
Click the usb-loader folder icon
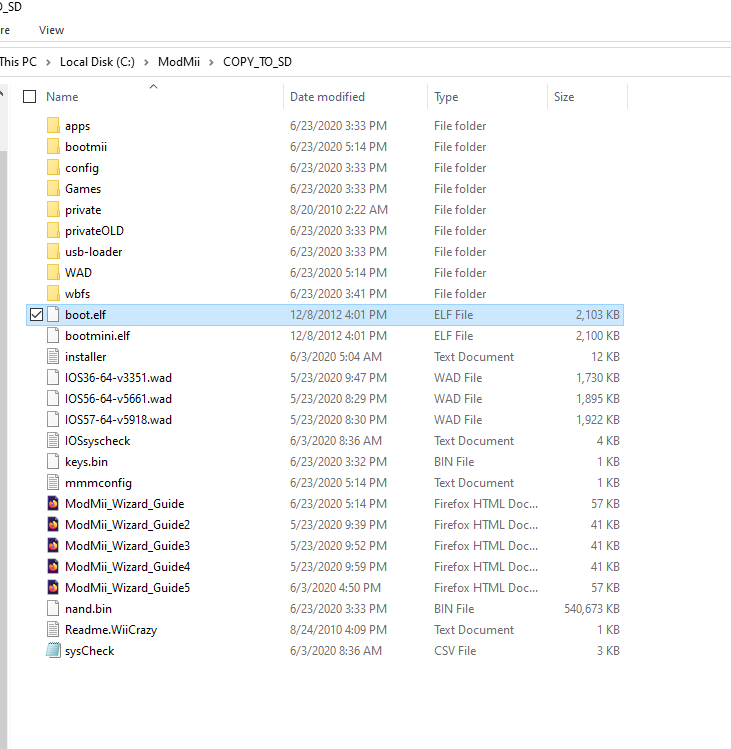(54, 252)
